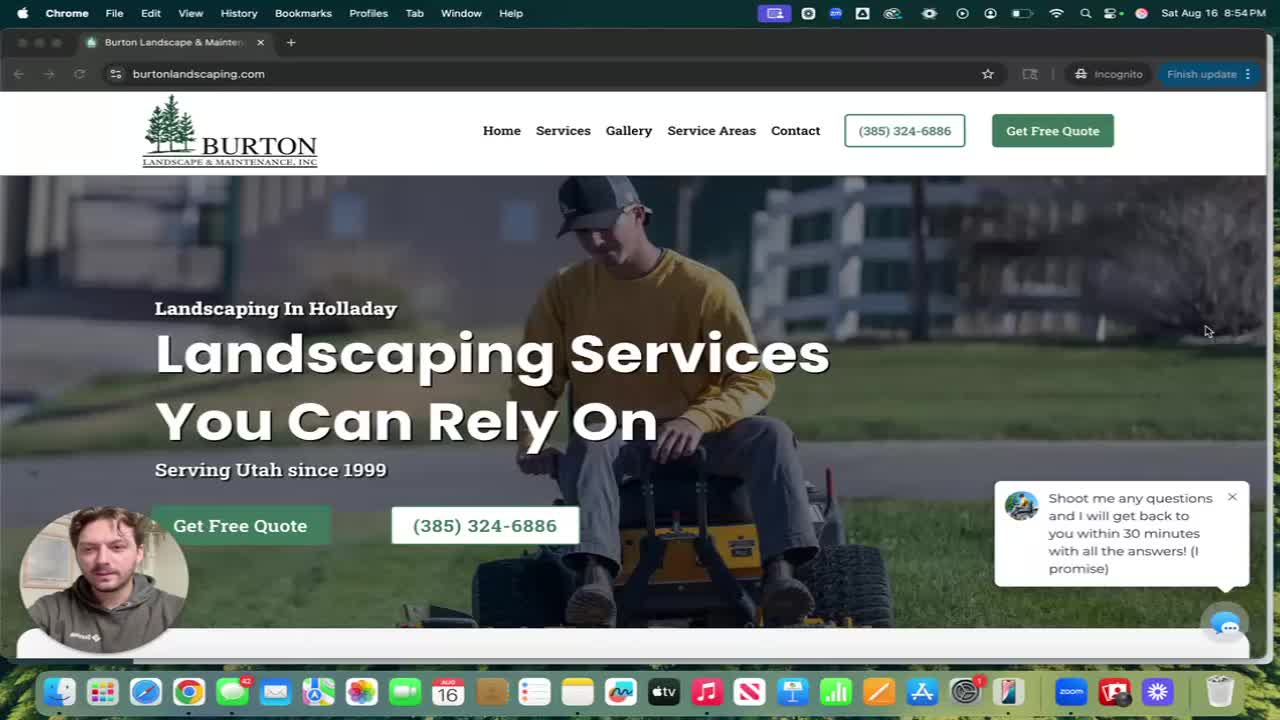This screenshot has width=1280, height=720.
Task: Open the View menu
Action: tap(191, 13)
